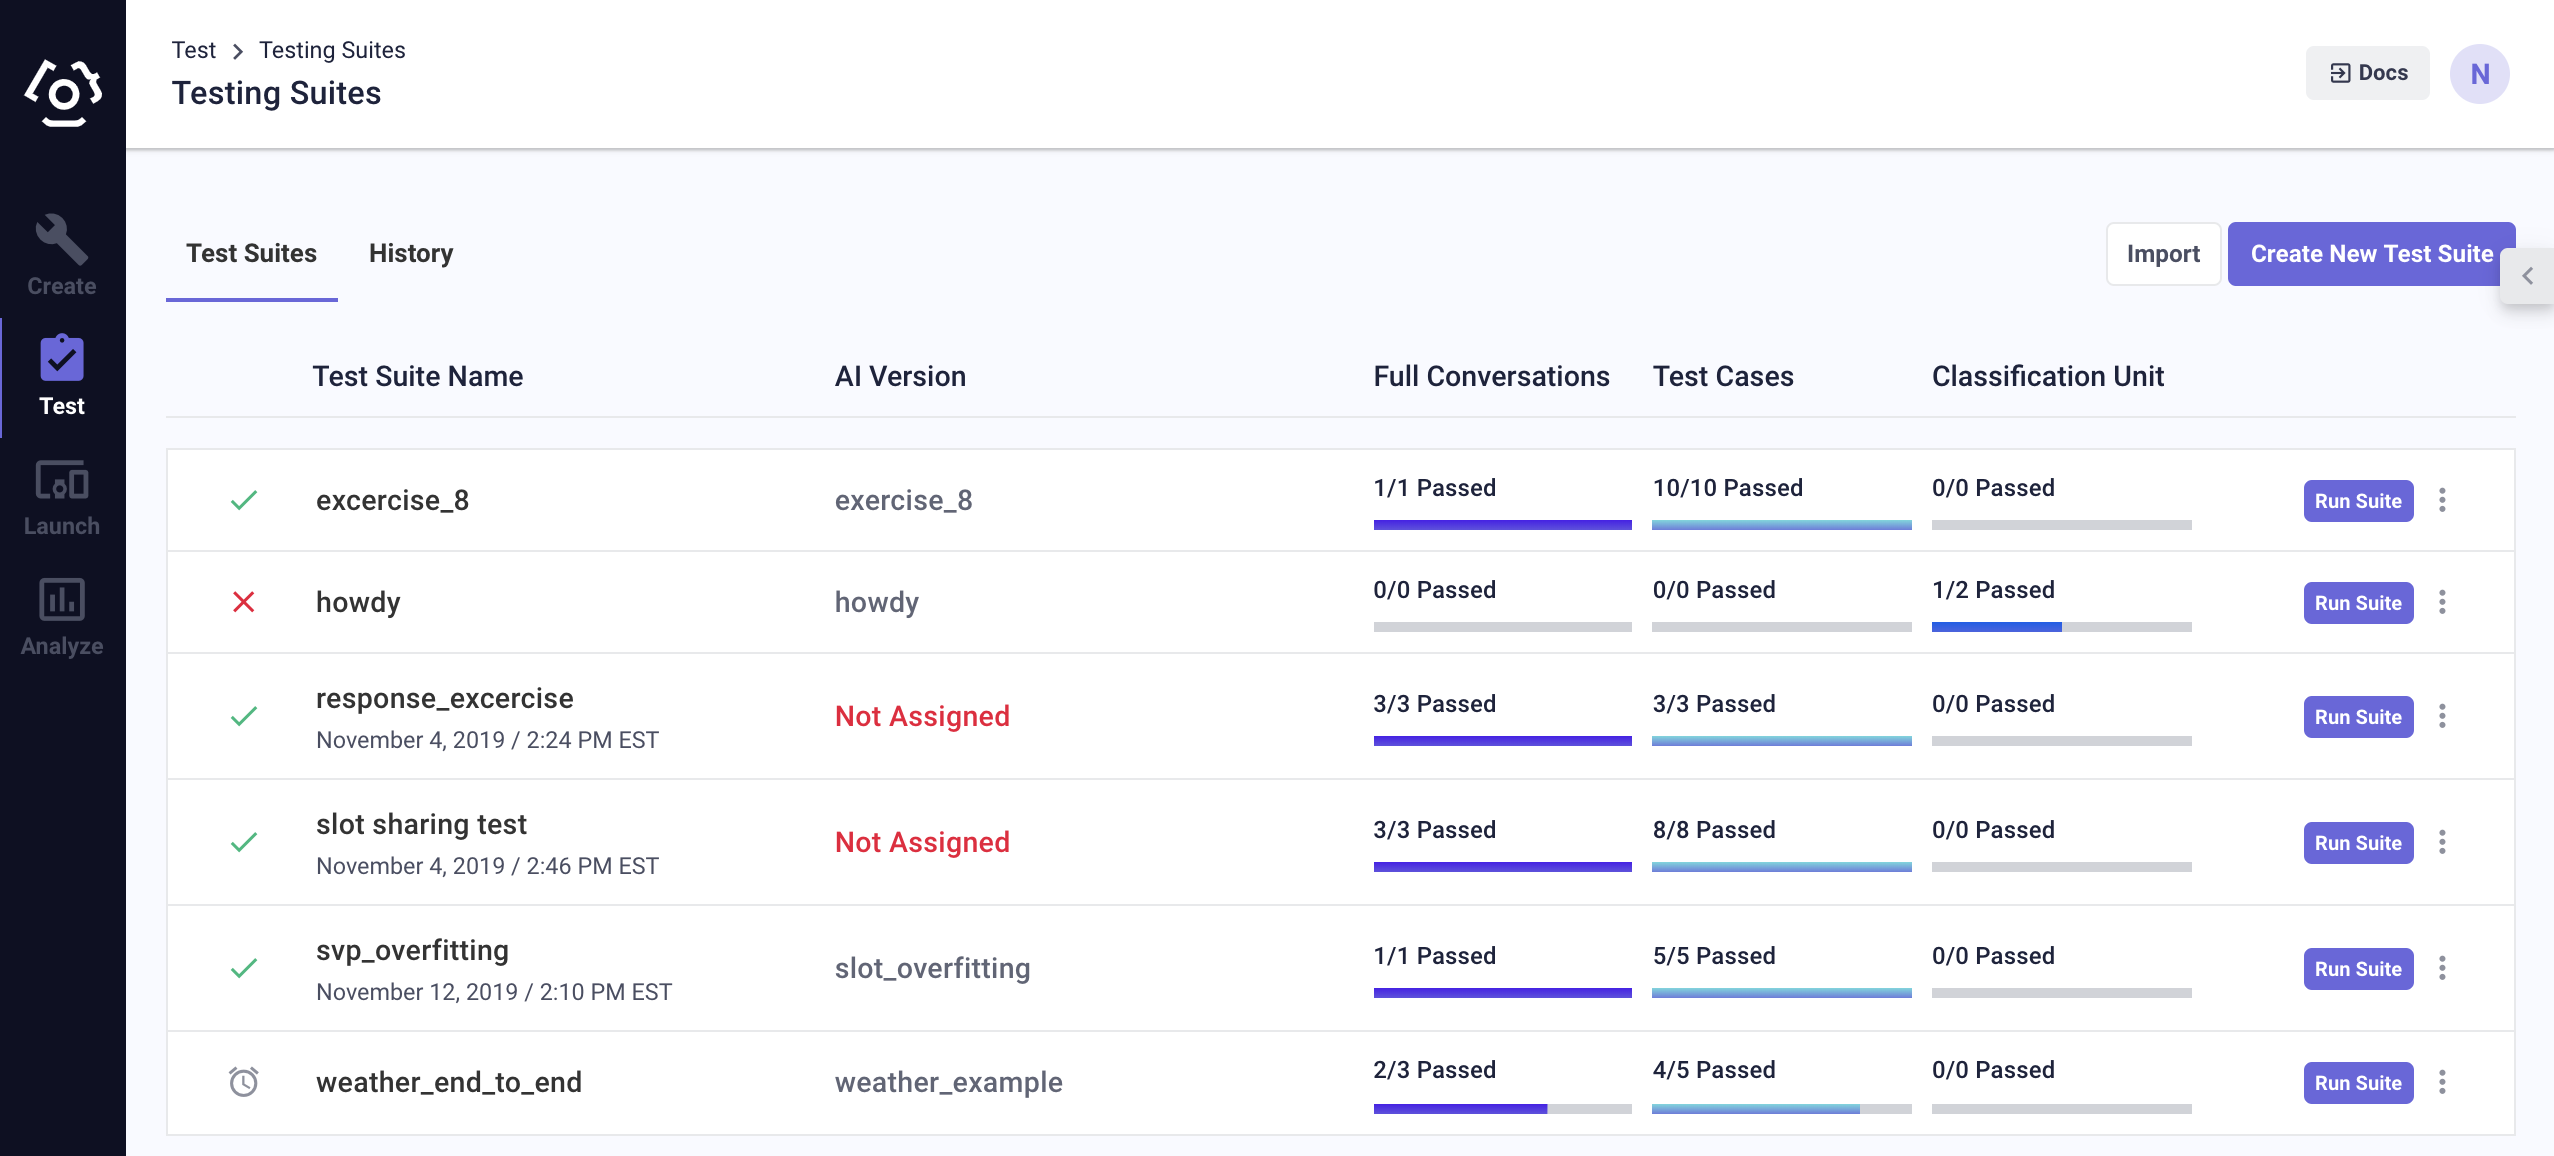Open the svp_overfitting test suite
The height and width of the screenshot is (1156, 2554).
pos(412,950)
